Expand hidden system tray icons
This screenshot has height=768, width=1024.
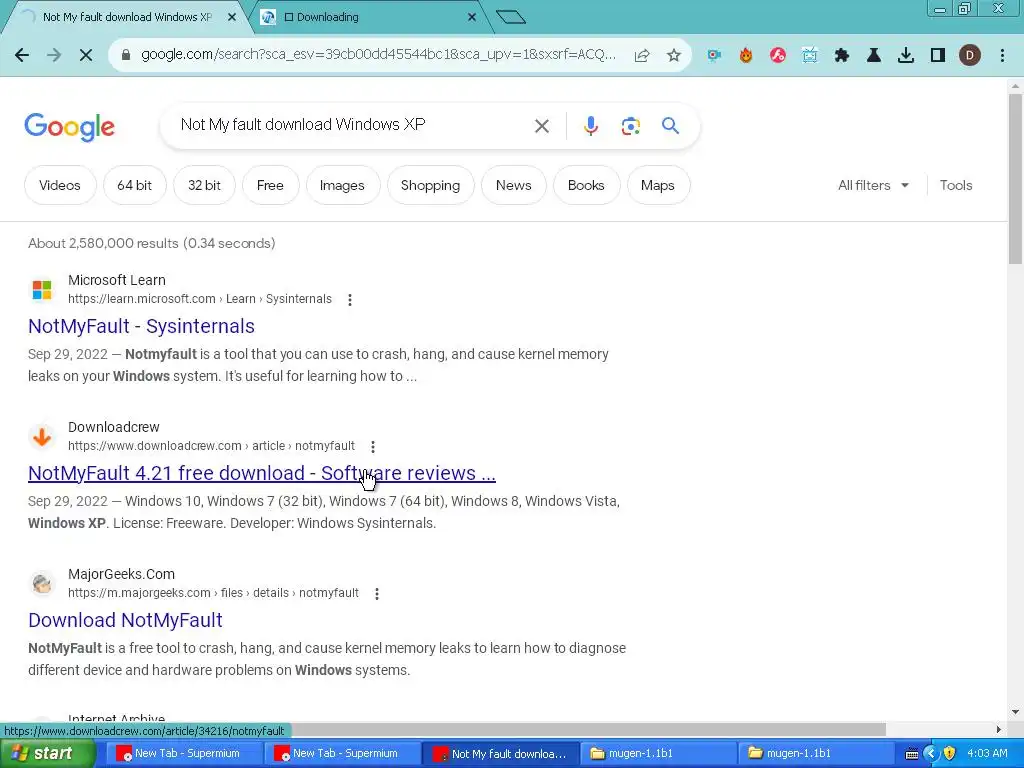pos(931,754)
